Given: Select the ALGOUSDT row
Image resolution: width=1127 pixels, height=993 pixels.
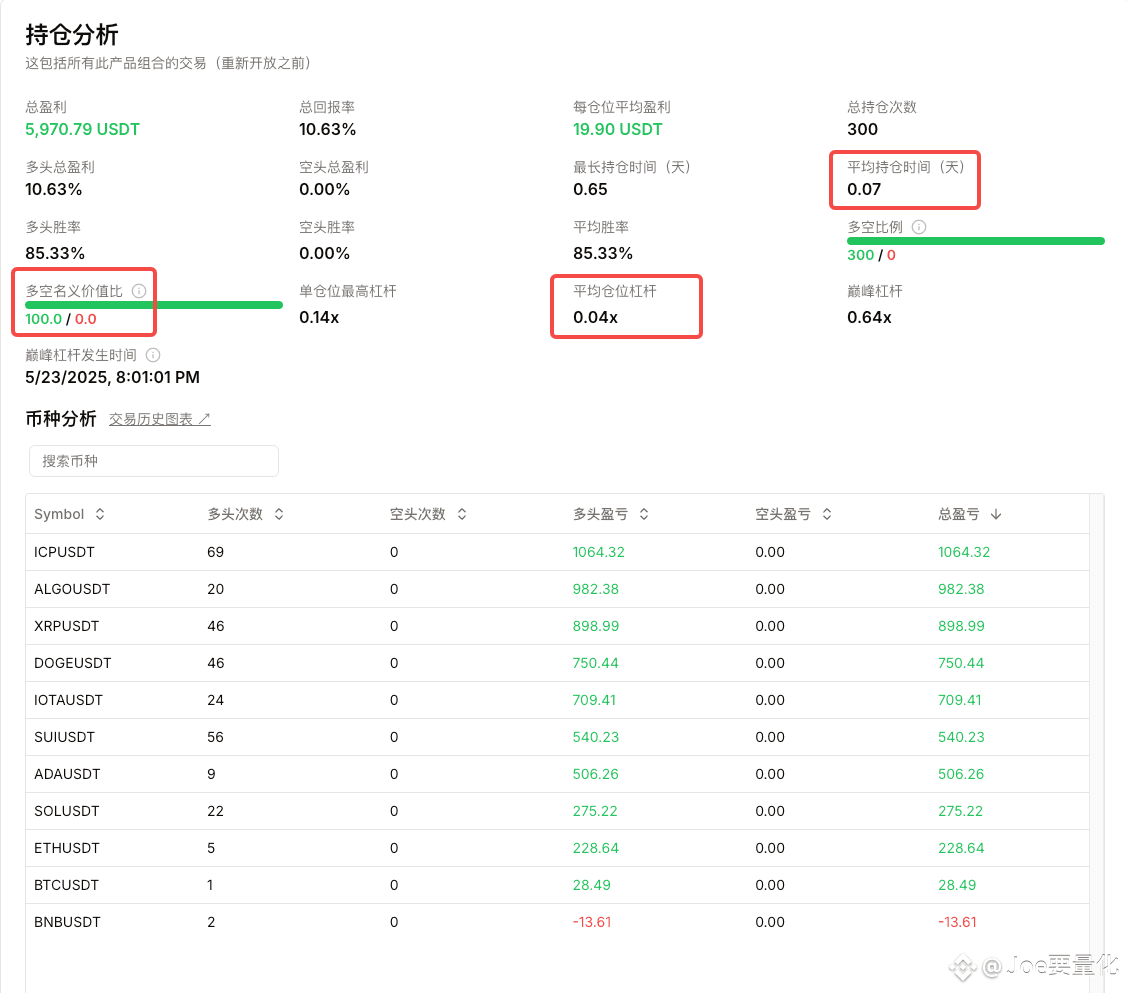Looking at the screenshot, I should (557, 589).
